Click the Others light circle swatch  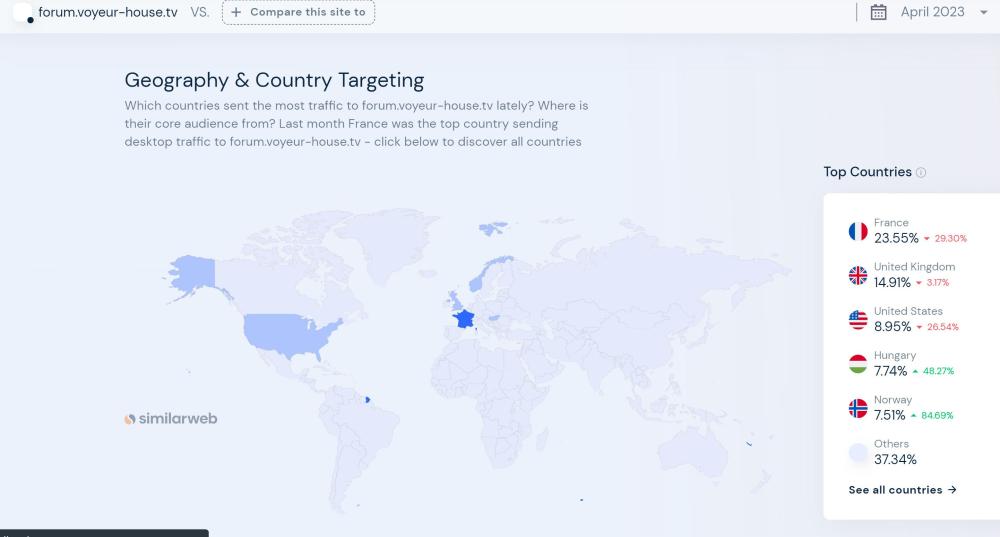click(x=857, y=452)
